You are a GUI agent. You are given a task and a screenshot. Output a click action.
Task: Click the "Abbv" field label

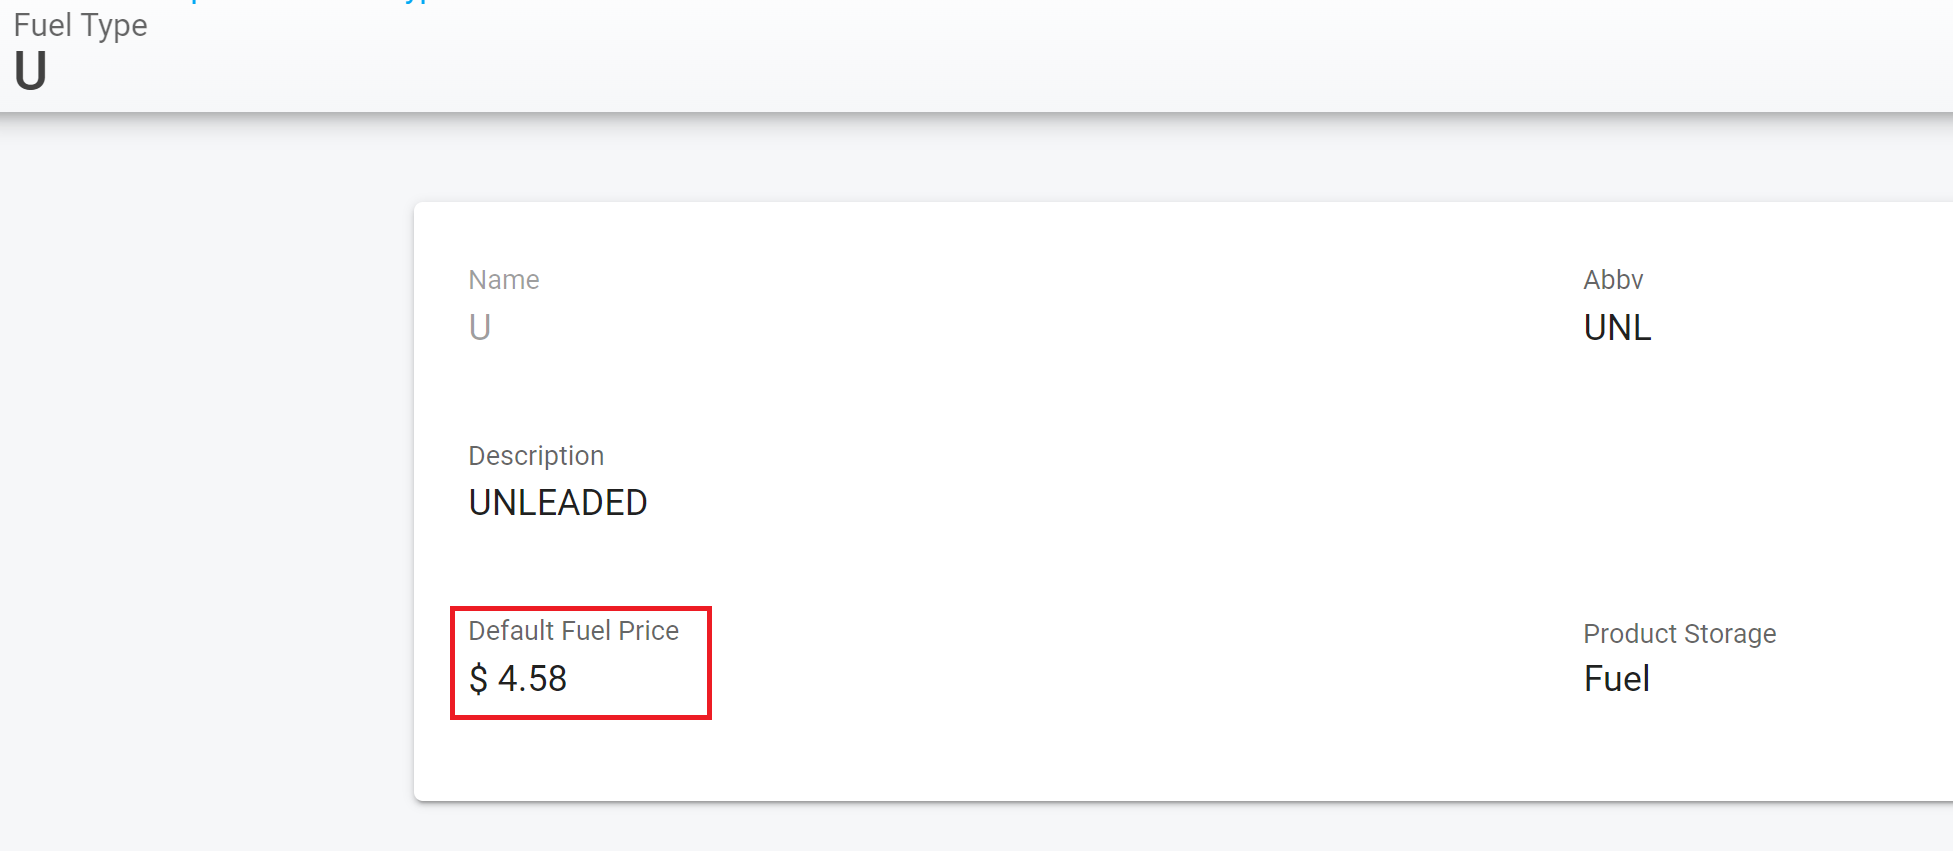click(x=1612, y=280)
